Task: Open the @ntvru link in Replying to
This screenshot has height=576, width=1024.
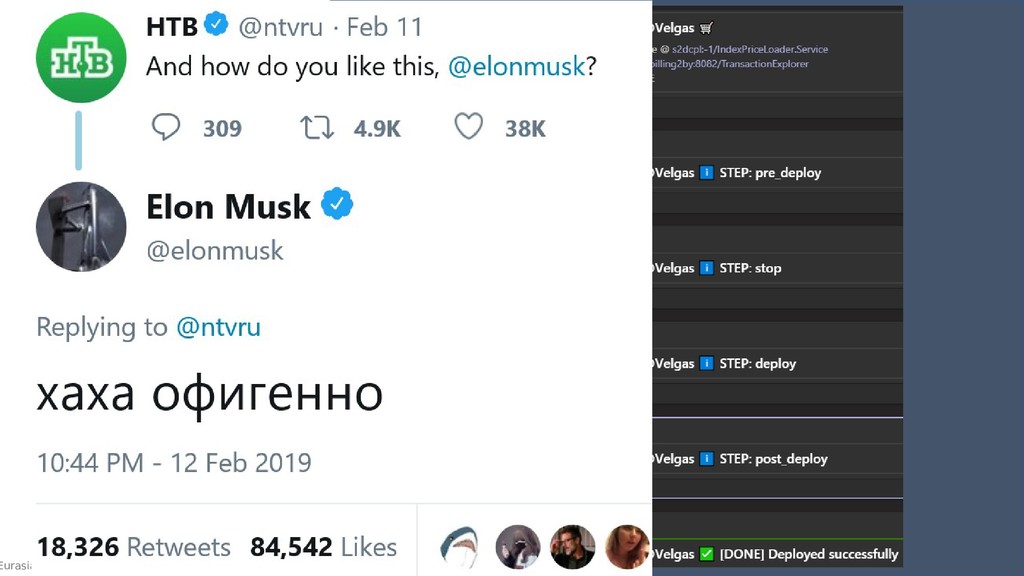Action: pyautogui.click(x=218, y=327)
